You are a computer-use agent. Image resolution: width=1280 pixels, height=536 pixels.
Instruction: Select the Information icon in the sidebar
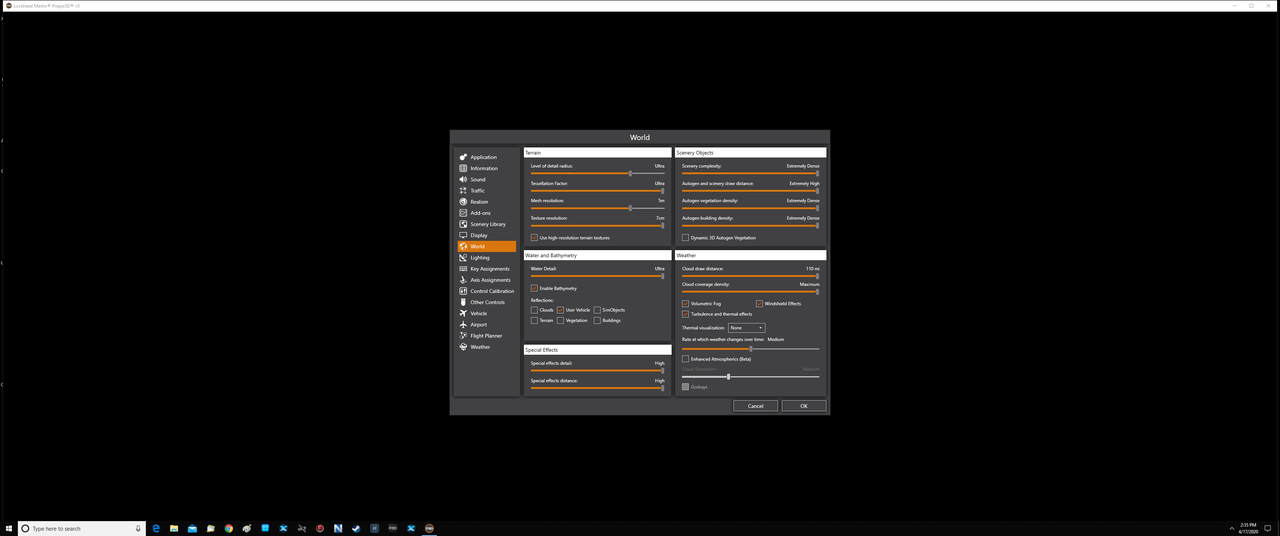(x=463, y=168)
